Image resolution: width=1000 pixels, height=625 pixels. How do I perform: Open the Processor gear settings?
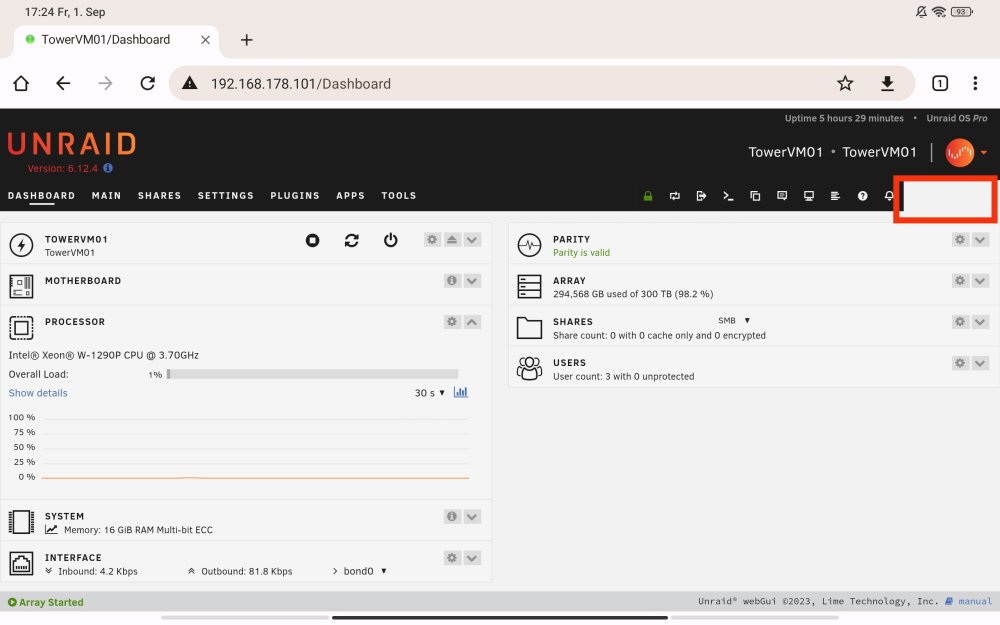tap(452, 322)
